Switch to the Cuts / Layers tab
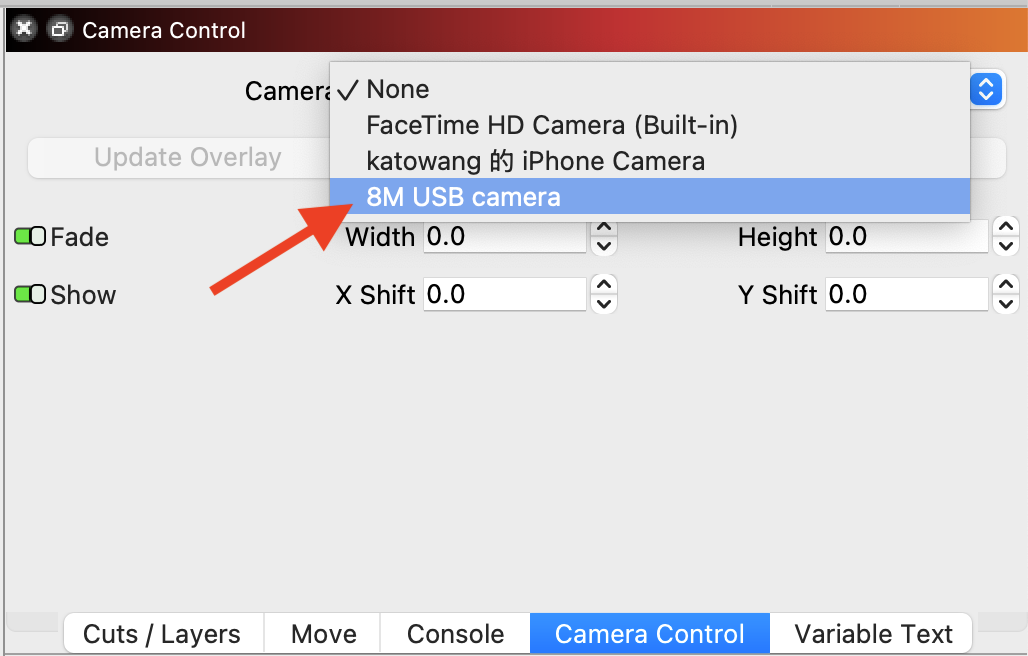The image size is (1028, 656). pos(163,634)
